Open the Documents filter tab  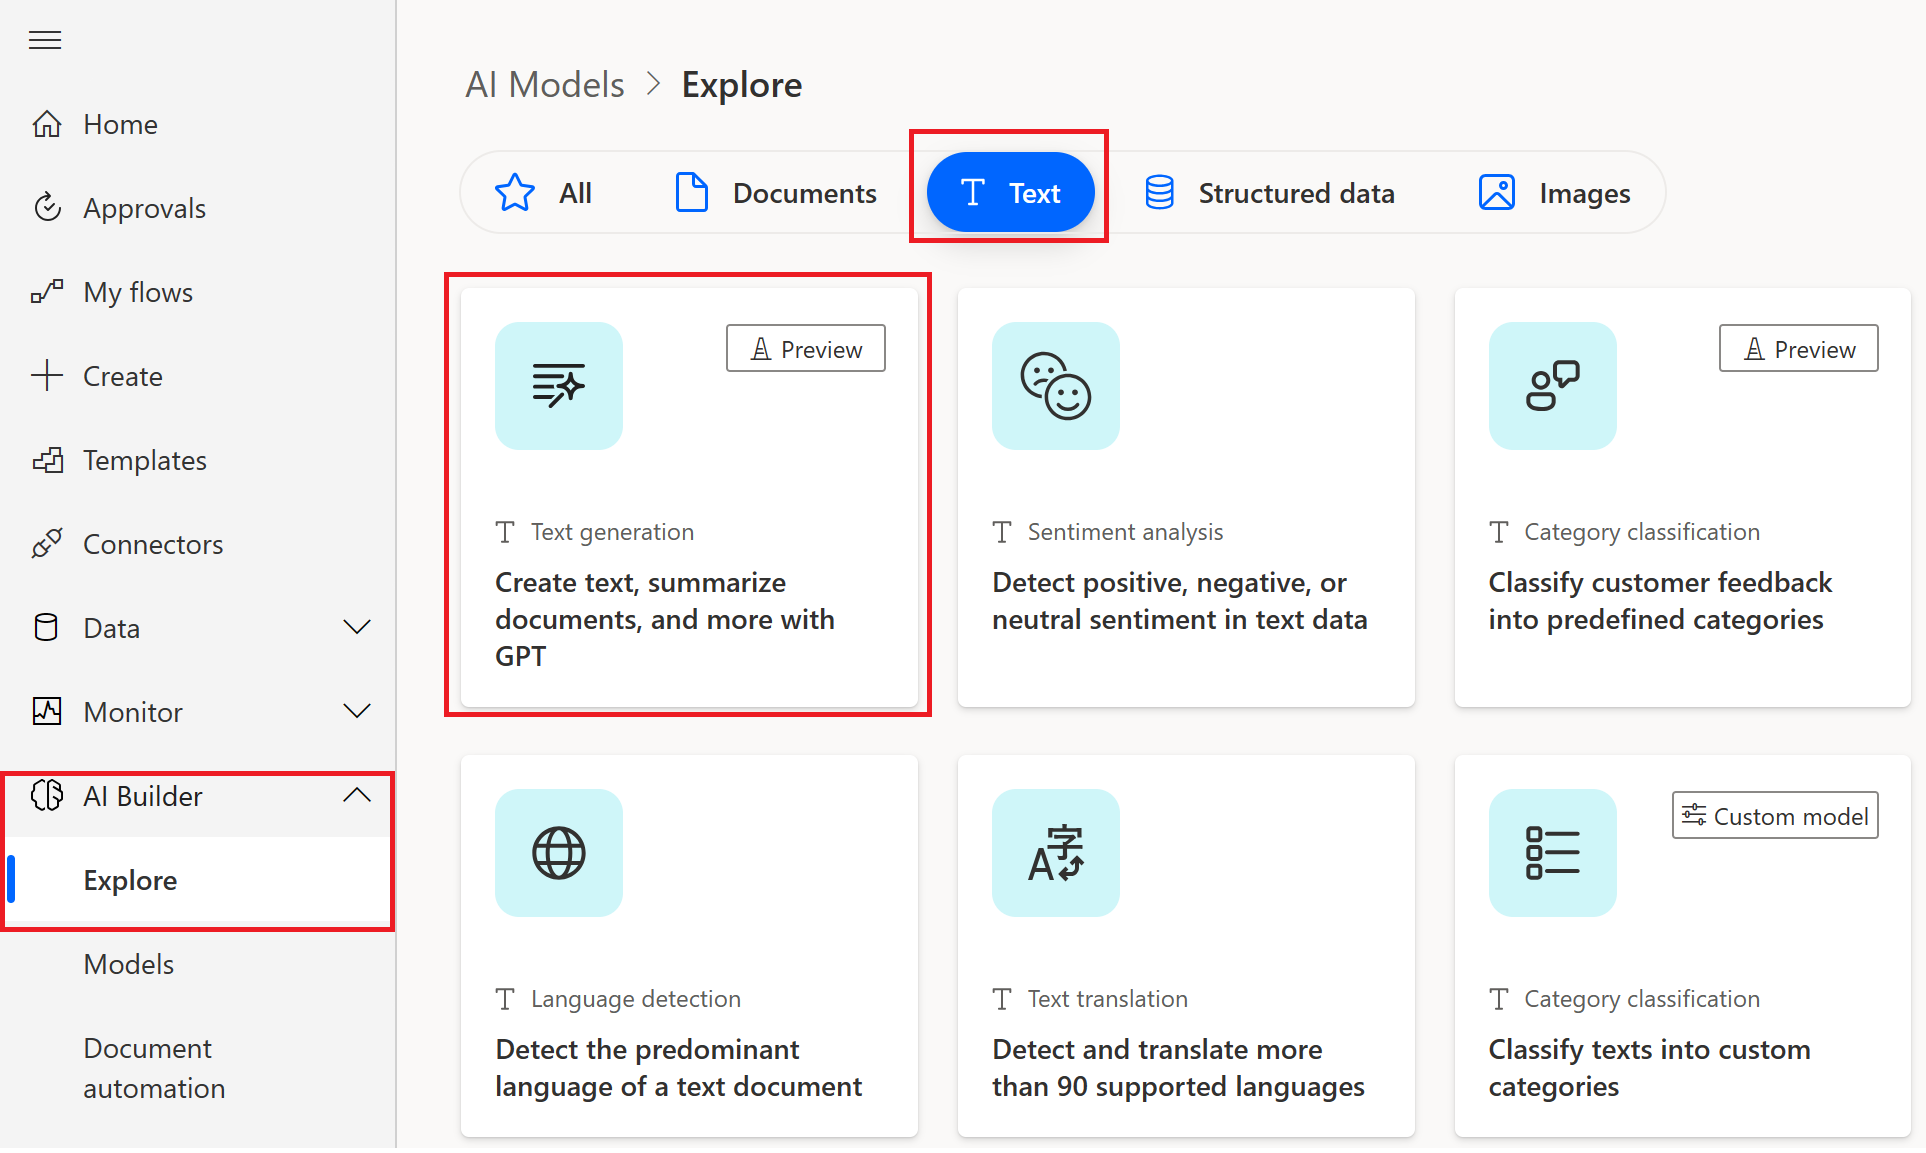(x=774, y=192)
